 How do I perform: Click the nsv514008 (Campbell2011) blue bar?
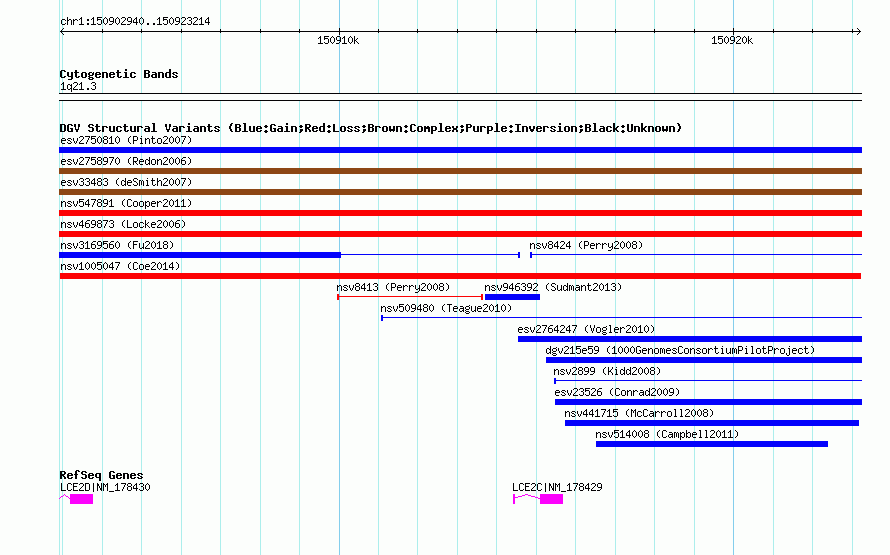[712, 444]
